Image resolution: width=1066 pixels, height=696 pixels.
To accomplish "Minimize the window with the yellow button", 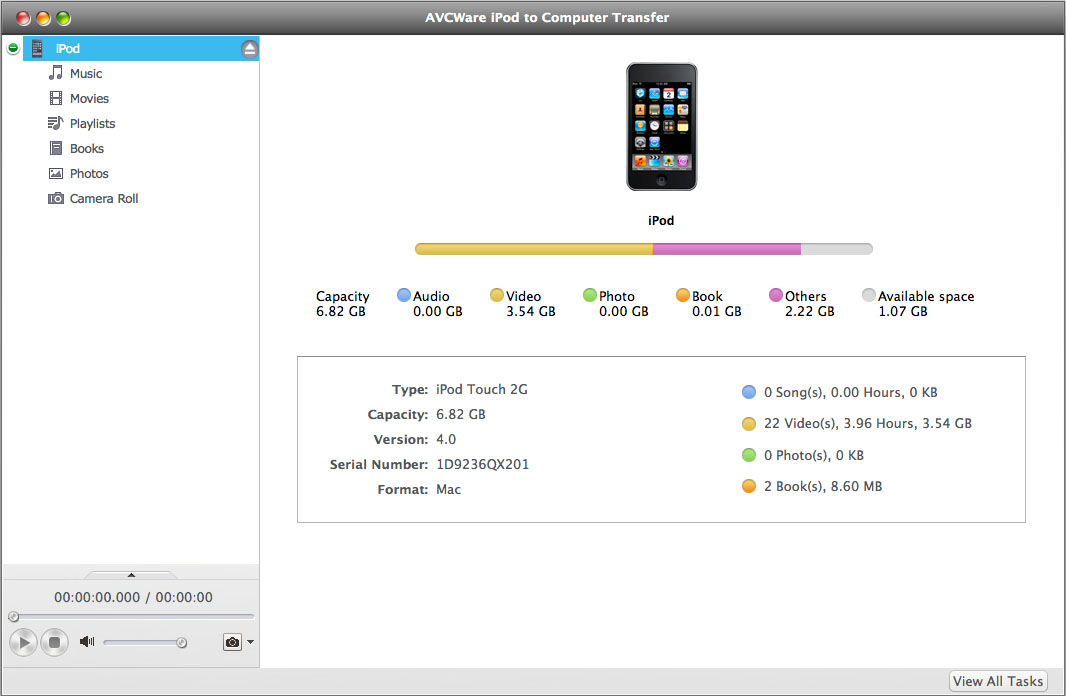I will coord(43,18).
